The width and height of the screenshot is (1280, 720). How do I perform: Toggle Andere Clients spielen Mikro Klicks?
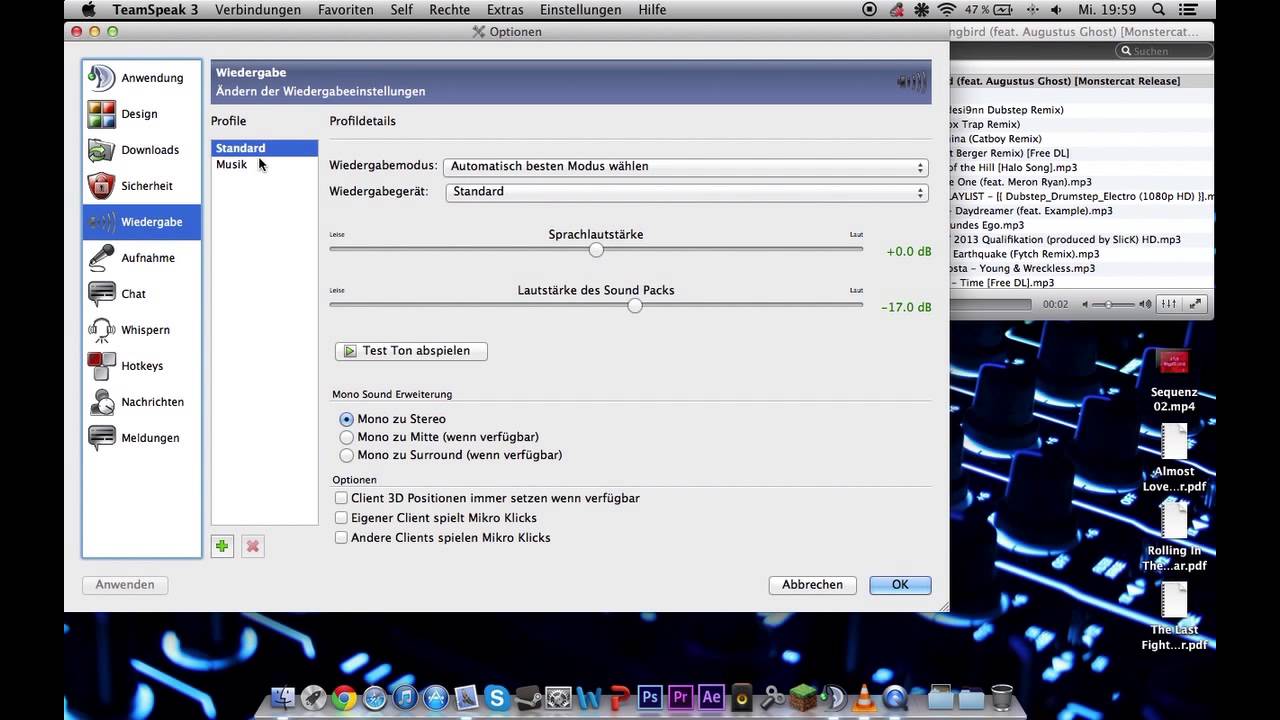click(x=442, y=538)
